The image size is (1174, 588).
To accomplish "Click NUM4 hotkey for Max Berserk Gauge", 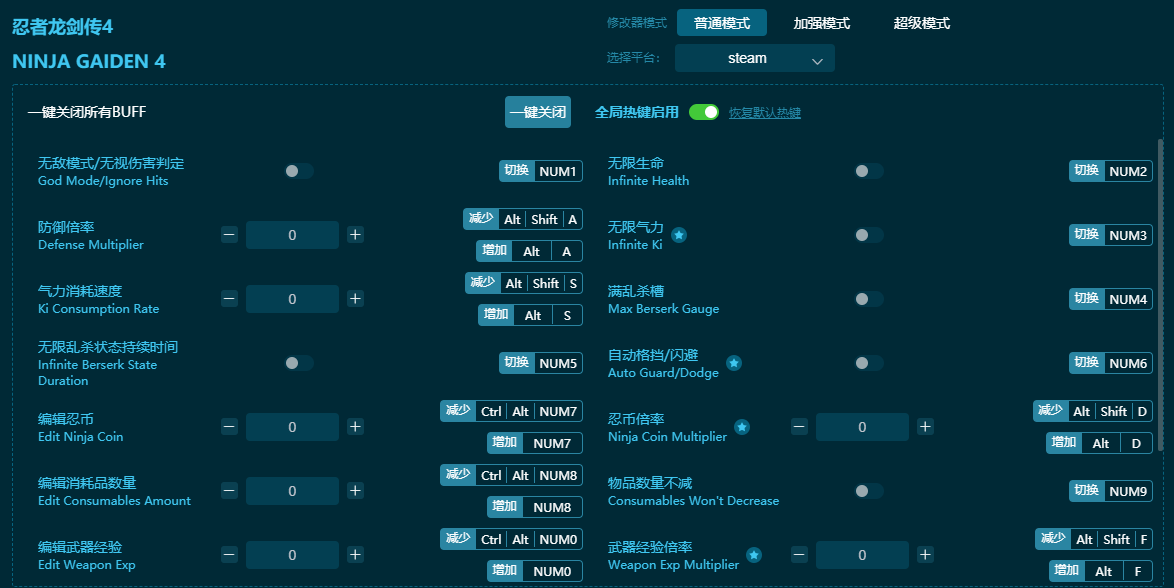I will (1110, 299).
